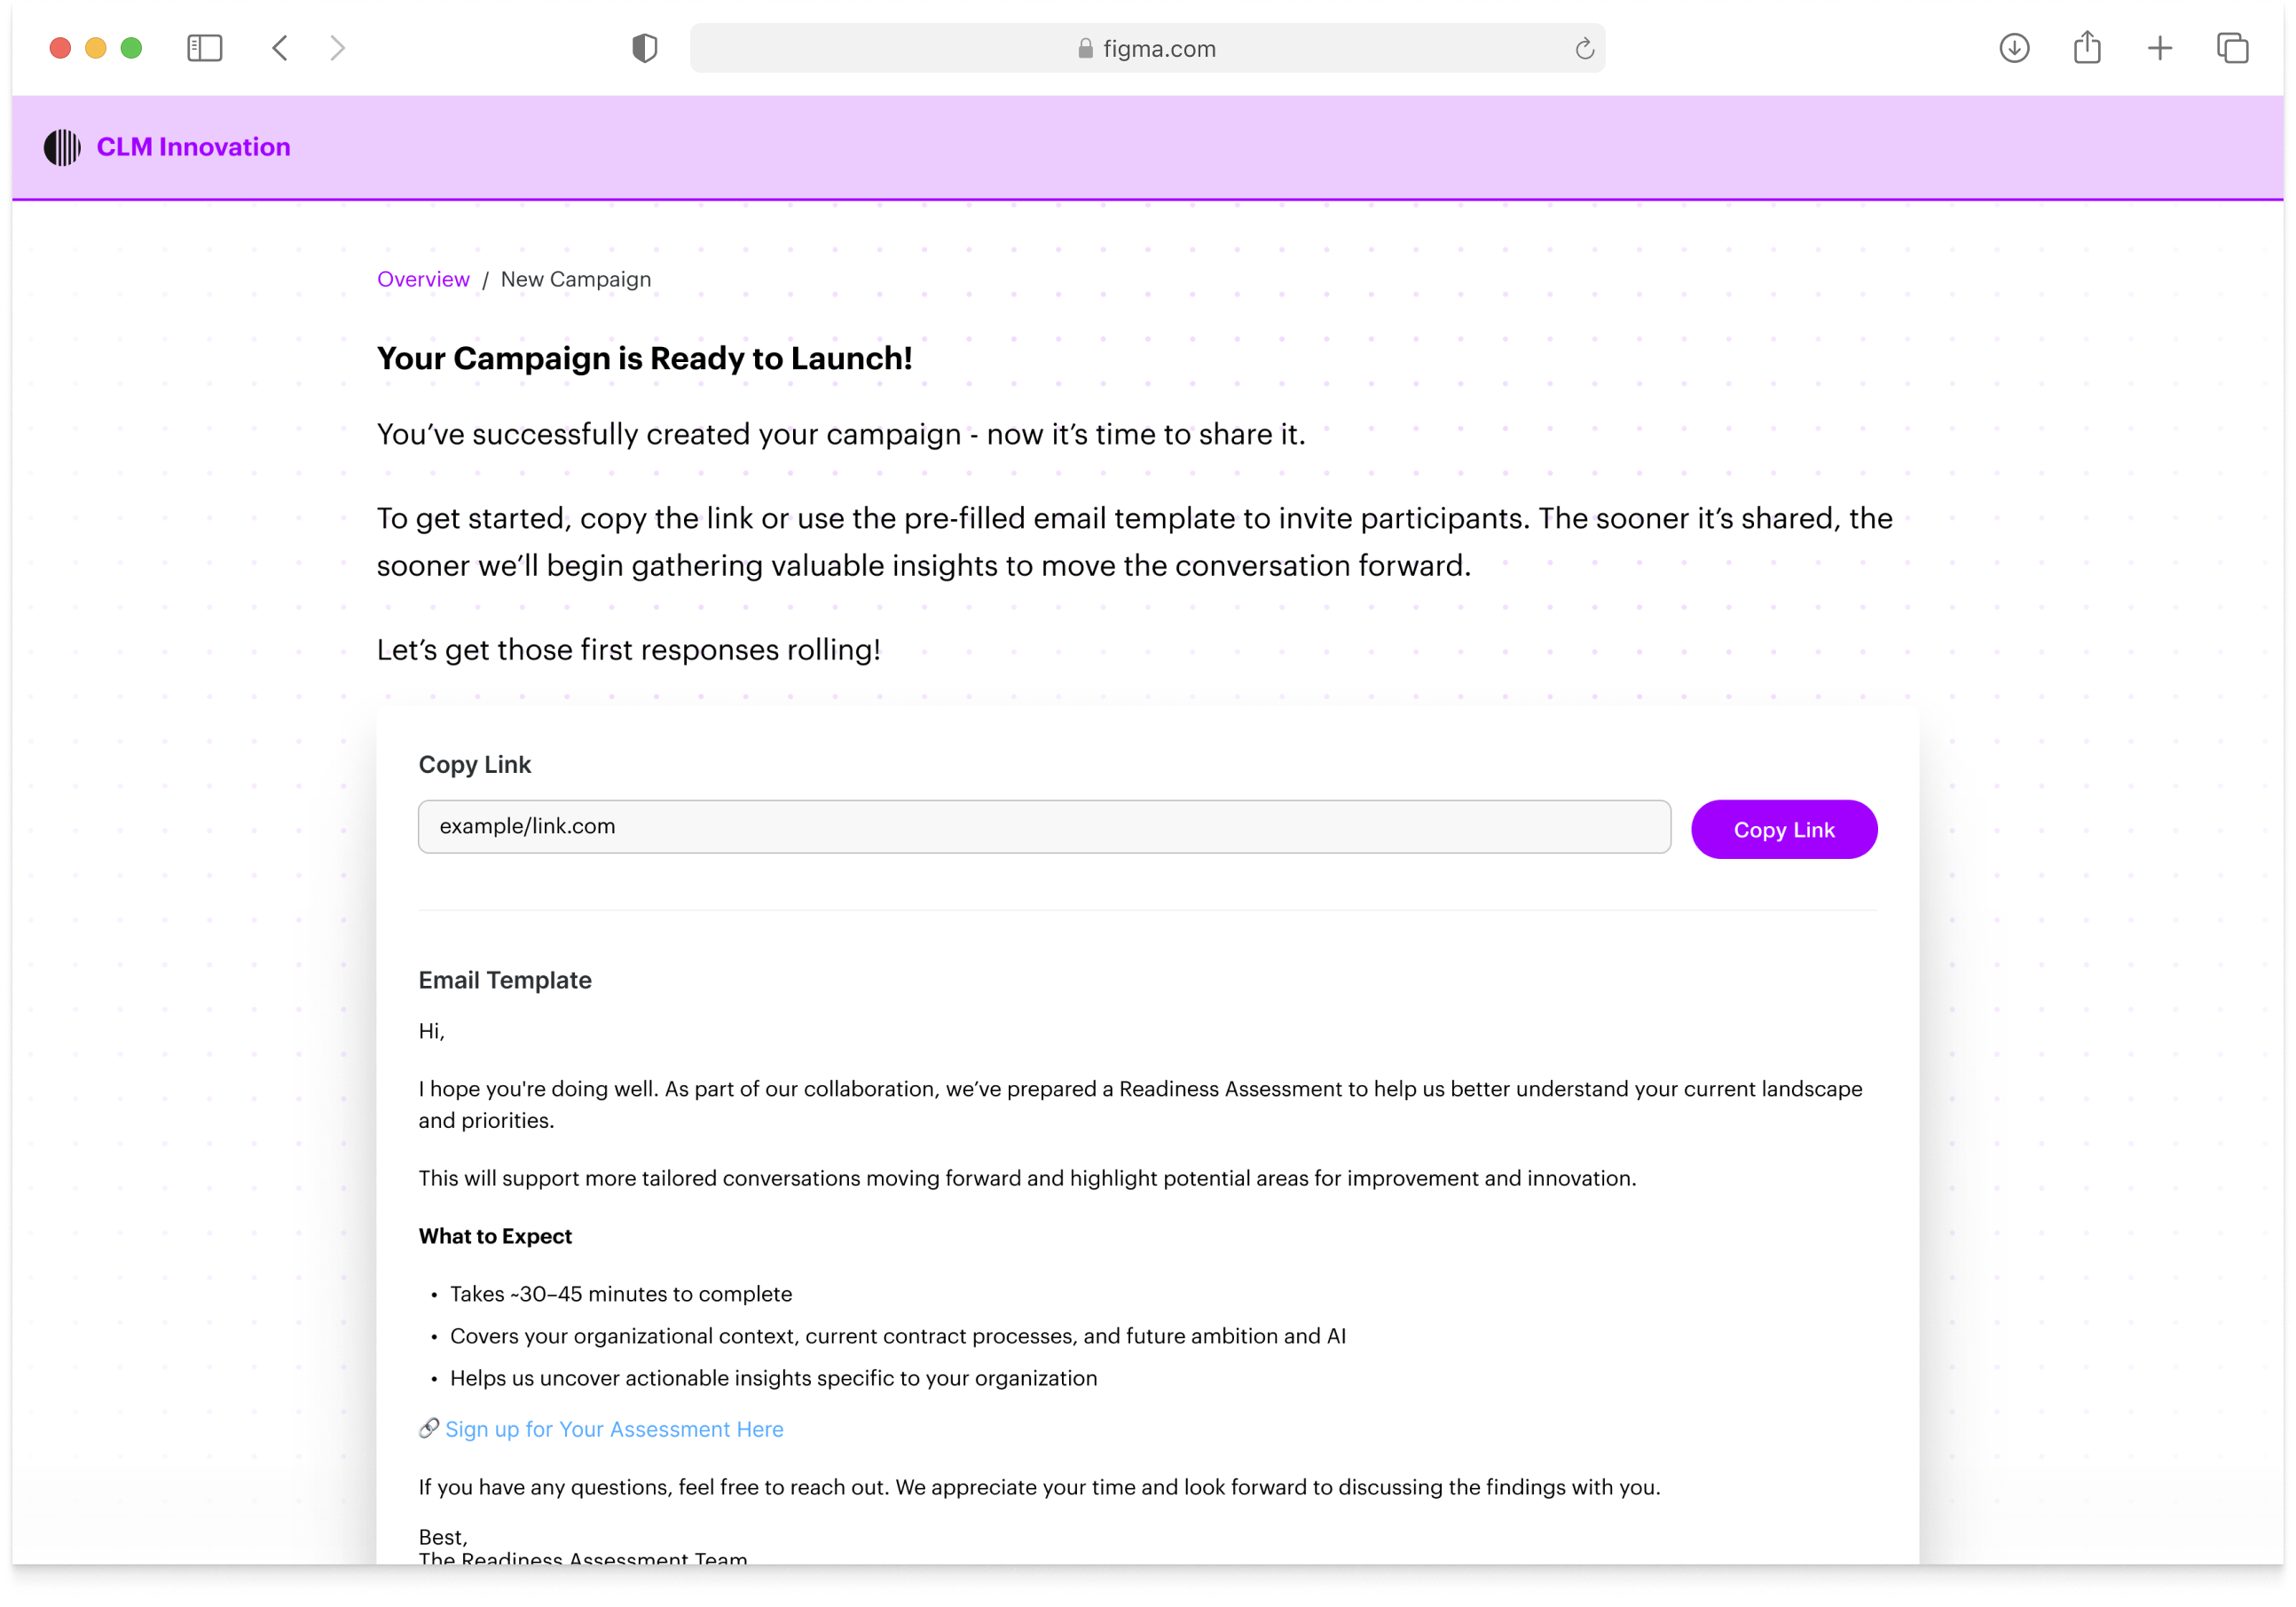Screen dimensions: 2296x1607
Task: Follow Sign up for Your Assessment Here
Action: coord(613,1429)
